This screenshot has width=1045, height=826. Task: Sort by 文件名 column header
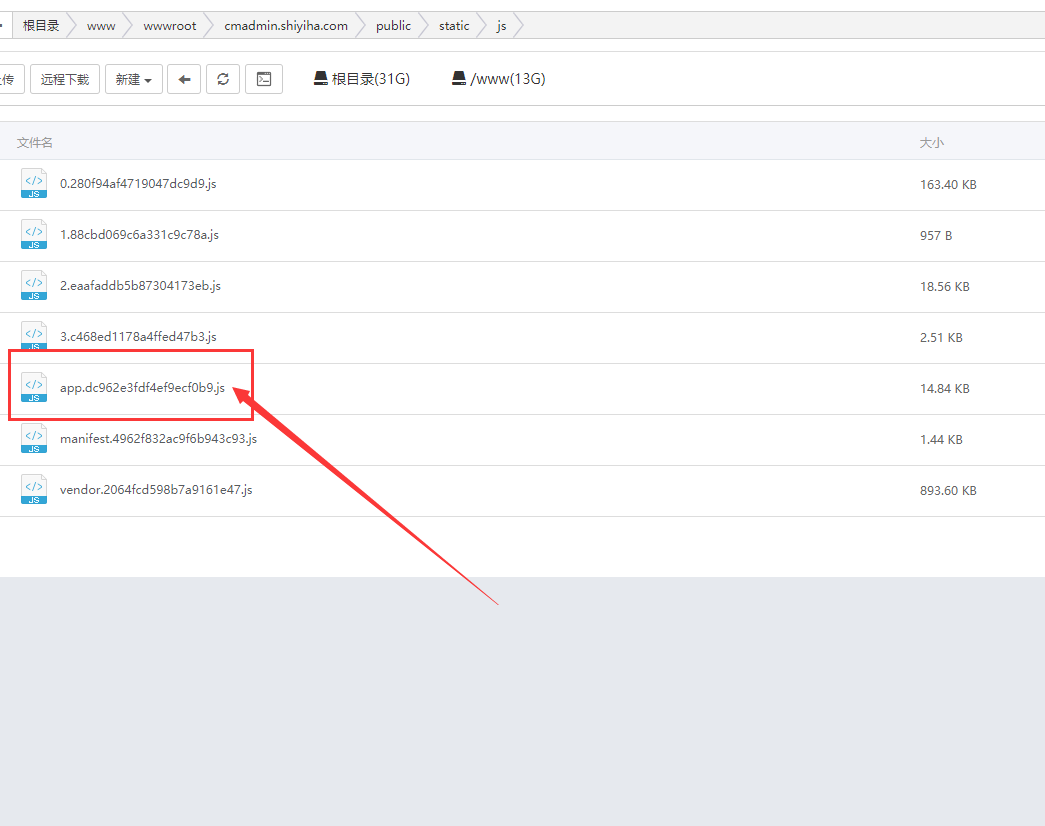pos(35,143)
